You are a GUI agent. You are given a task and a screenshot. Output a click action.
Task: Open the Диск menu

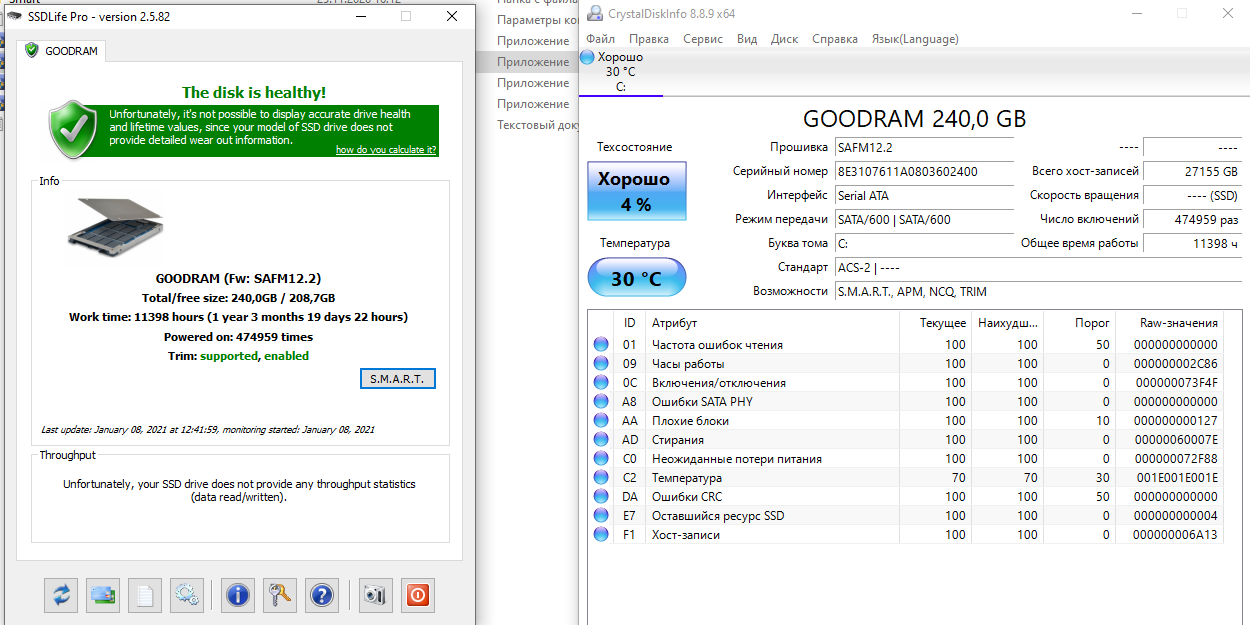(785, 39)
